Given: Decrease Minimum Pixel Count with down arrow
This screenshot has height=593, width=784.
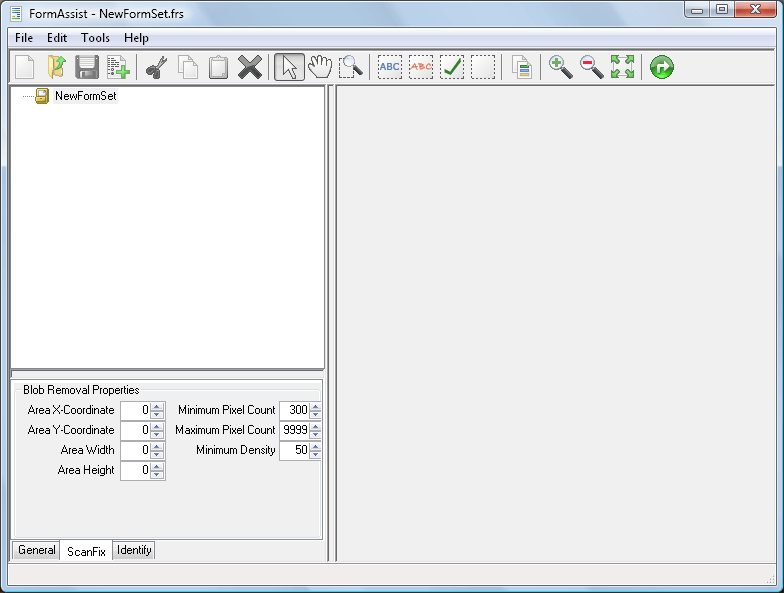Looking at the screenshot, I should click(315, 414).
